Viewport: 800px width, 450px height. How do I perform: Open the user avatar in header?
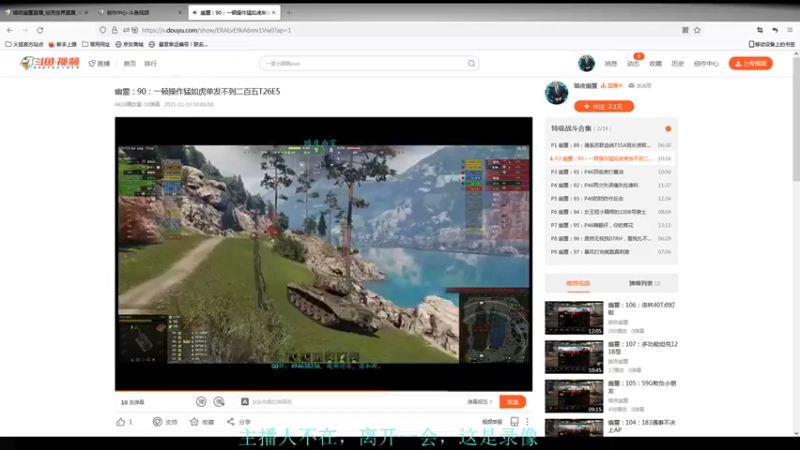pos(586,63)
